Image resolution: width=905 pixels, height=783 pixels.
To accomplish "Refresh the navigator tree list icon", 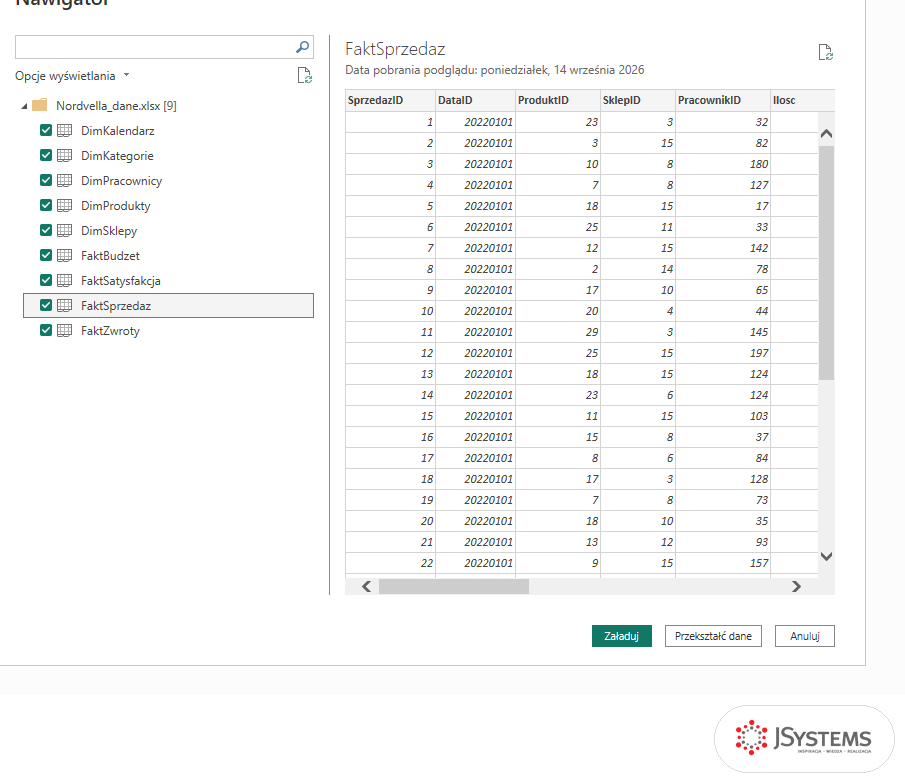I will coord(305,76).
